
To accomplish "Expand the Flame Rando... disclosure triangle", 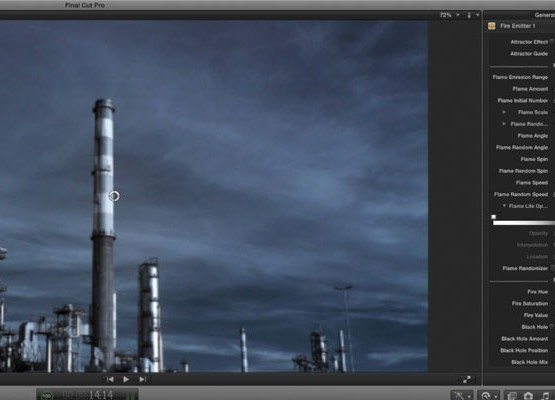I will click(x=504, y=124).
